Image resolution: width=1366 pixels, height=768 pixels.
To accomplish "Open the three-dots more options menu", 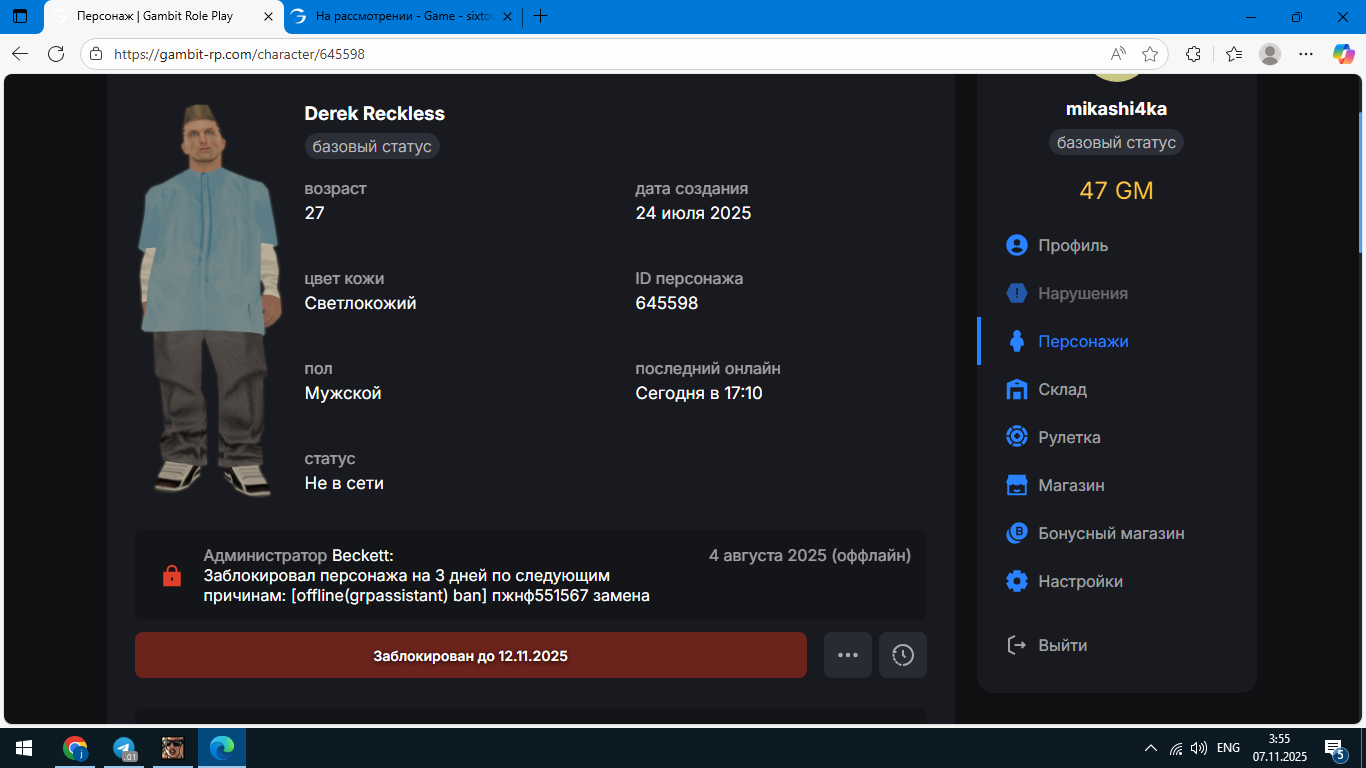I will [x=848, y=655].
